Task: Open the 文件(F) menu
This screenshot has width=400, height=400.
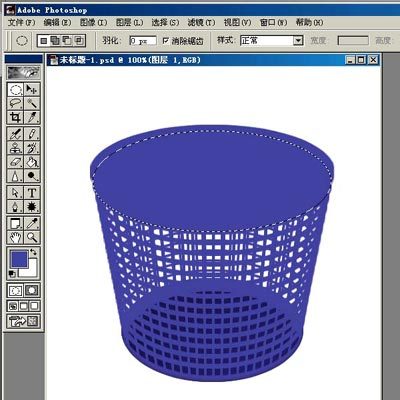Action: (21, 23)
